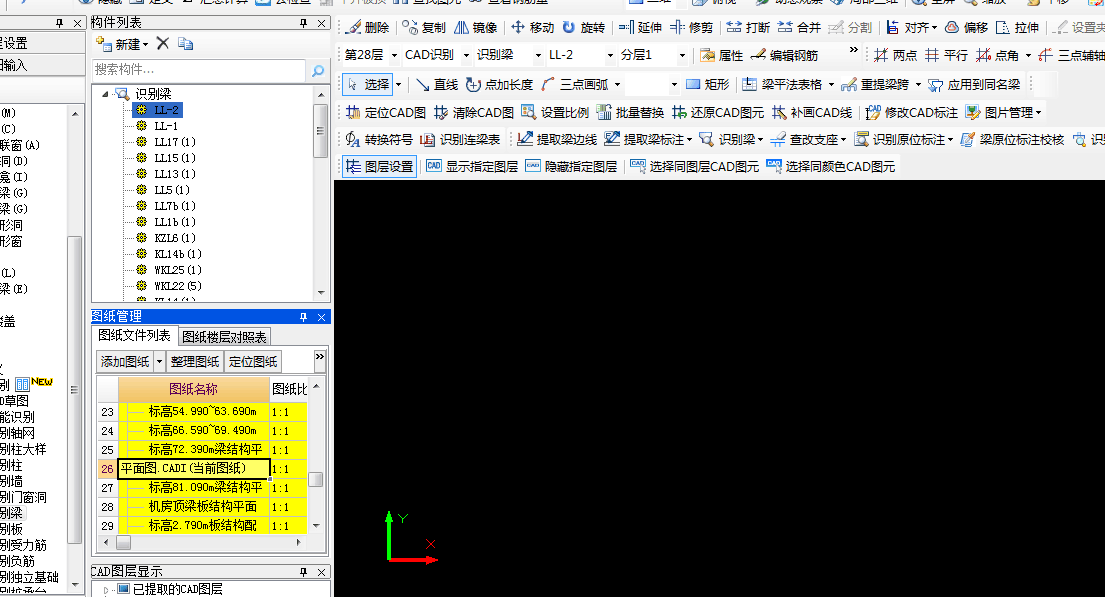Switch to 图纸楼层对照表 tab
This screenshot has height=597, width=1105.
224,337
